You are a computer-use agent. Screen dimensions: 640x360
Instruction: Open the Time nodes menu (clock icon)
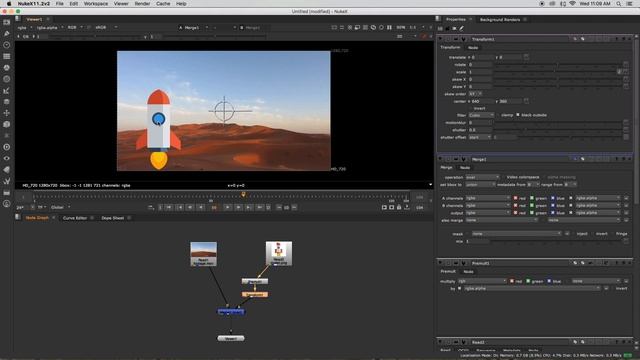tap(7, 45)
